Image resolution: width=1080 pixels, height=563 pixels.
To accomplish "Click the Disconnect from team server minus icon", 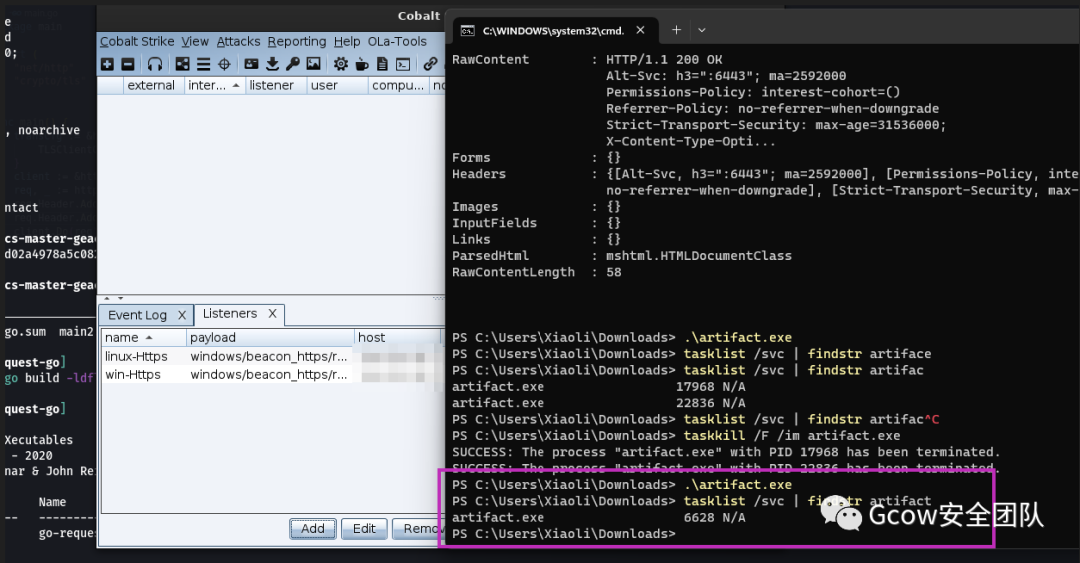I will pos(128,64).
